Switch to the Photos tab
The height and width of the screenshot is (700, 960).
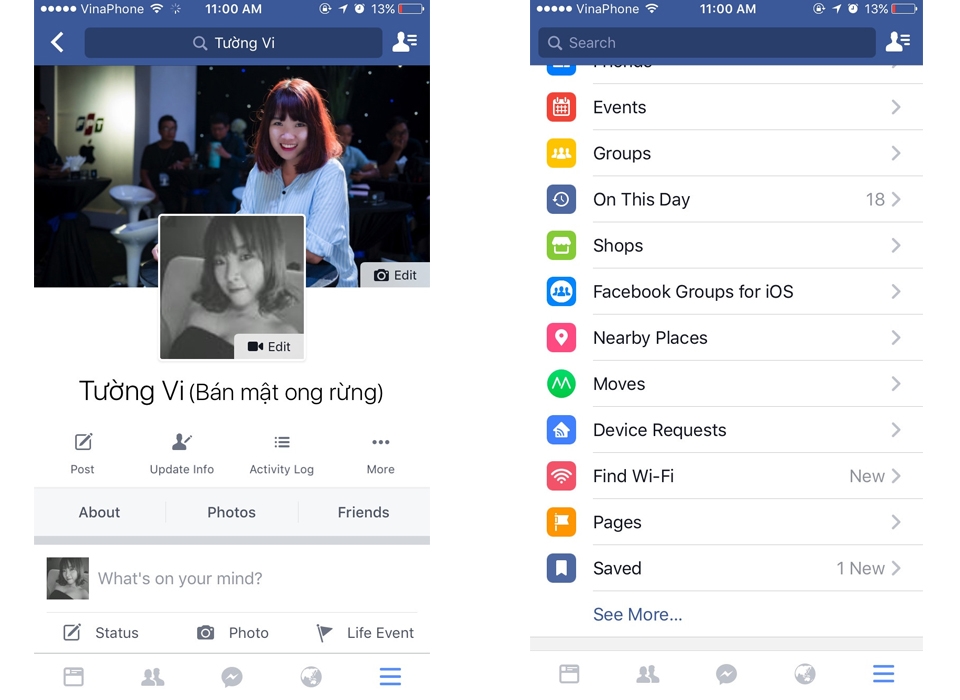coord(231,512)
